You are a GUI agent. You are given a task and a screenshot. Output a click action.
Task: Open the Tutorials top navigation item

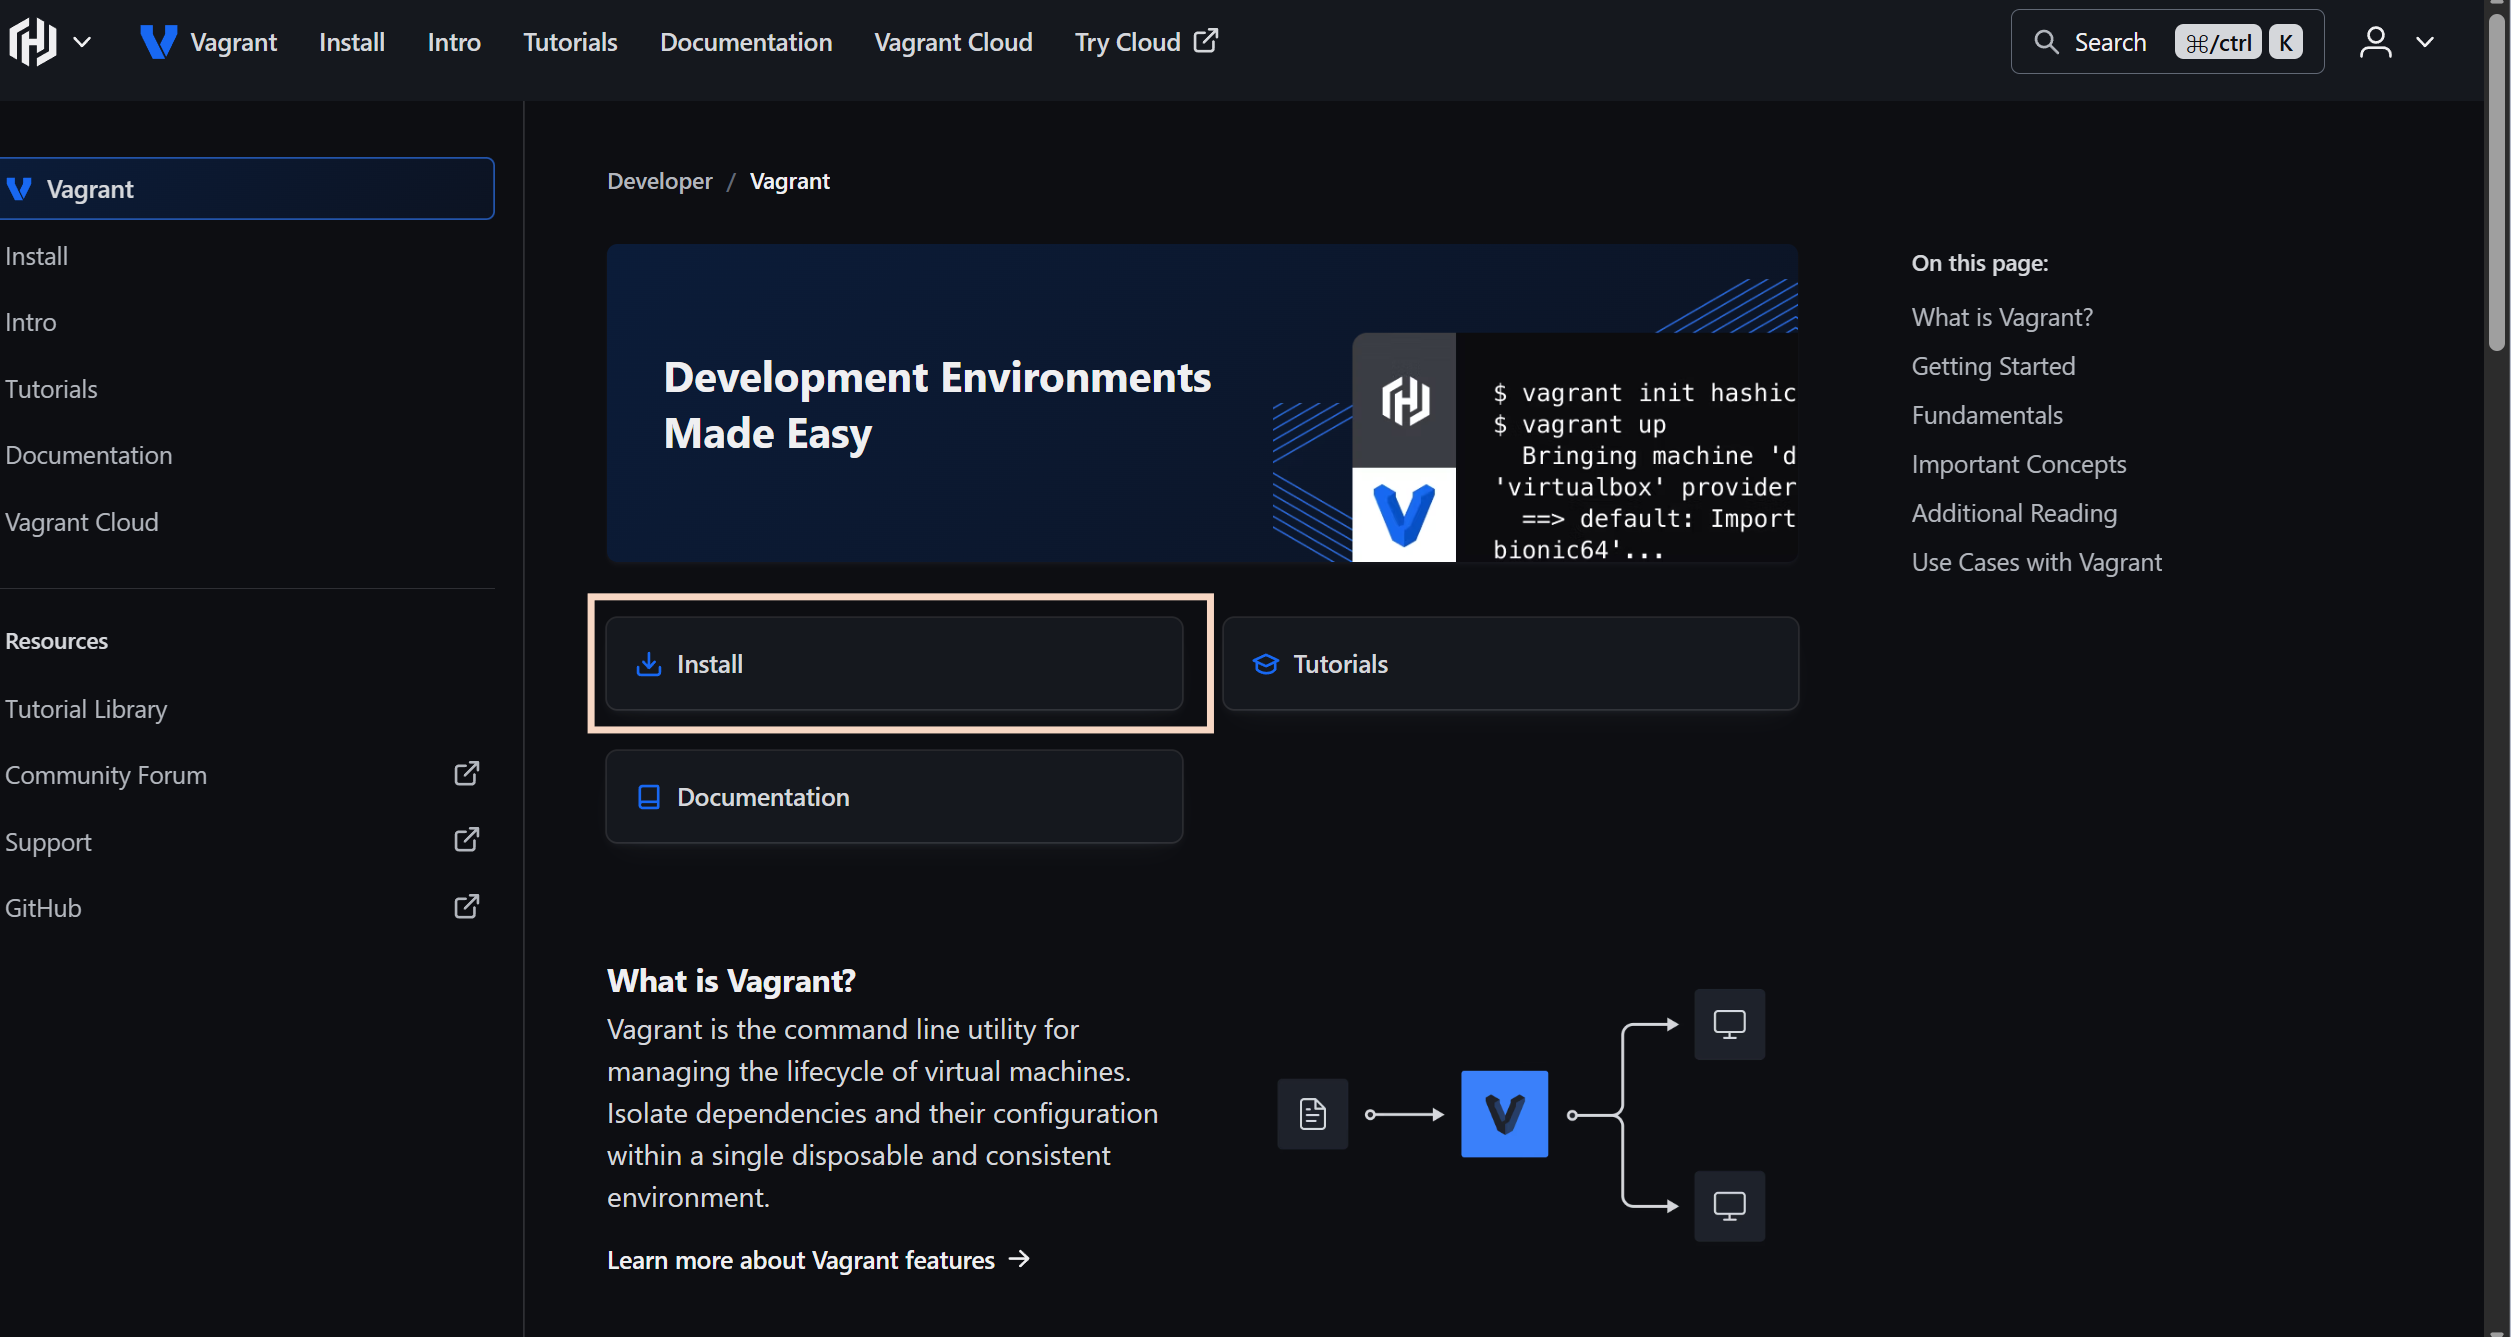[x=570, y=42]
